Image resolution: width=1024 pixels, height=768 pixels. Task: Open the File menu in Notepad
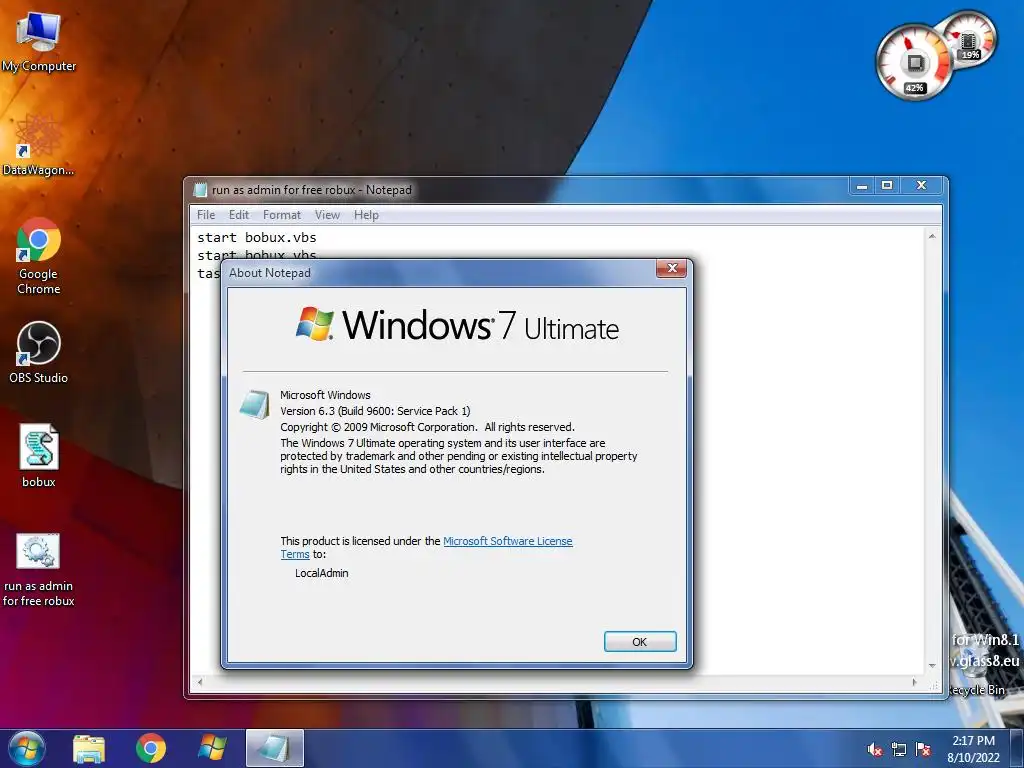pyautogui.click(x=206, y=215)
